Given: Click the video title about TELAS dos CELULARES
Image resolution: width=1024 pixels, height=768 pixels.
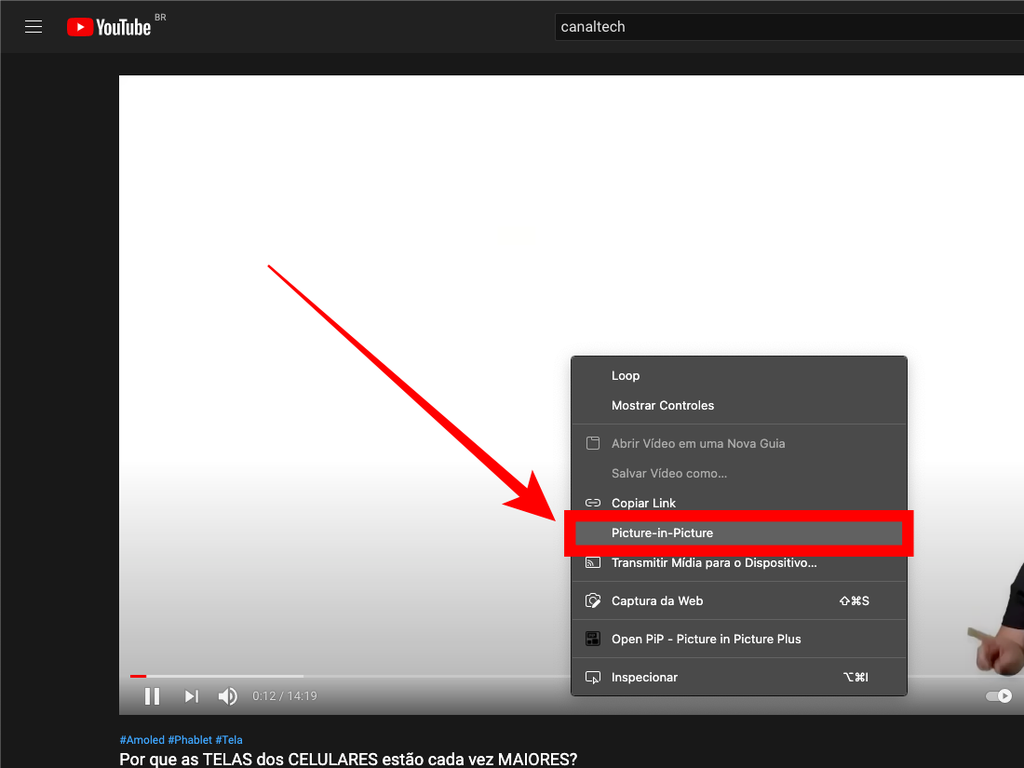Looking at the screenshot, I should coord(348,759).
